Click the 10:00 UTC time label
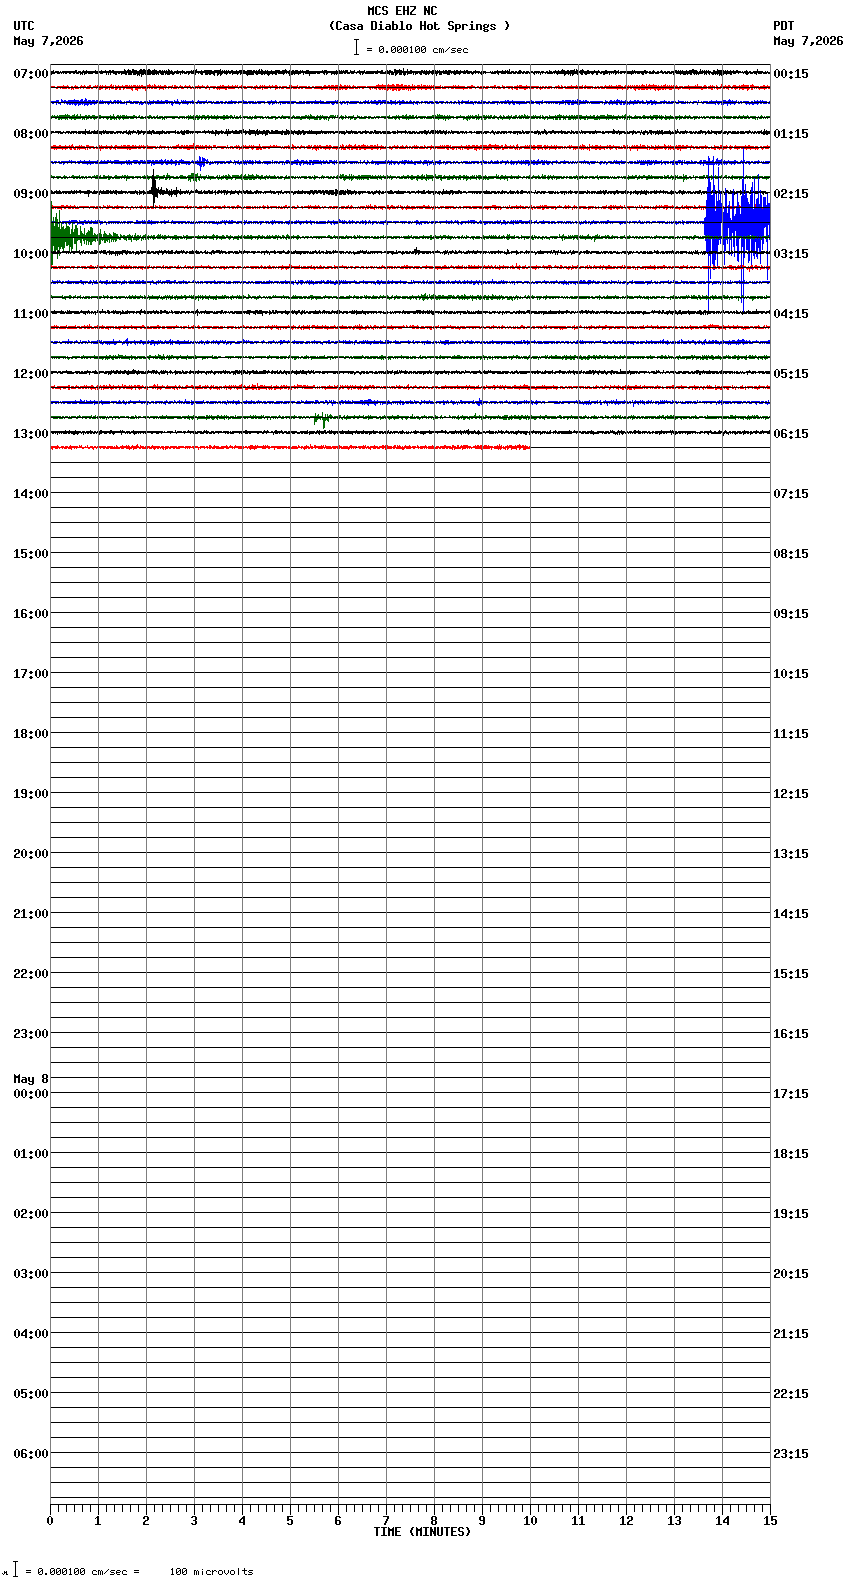 31,254
